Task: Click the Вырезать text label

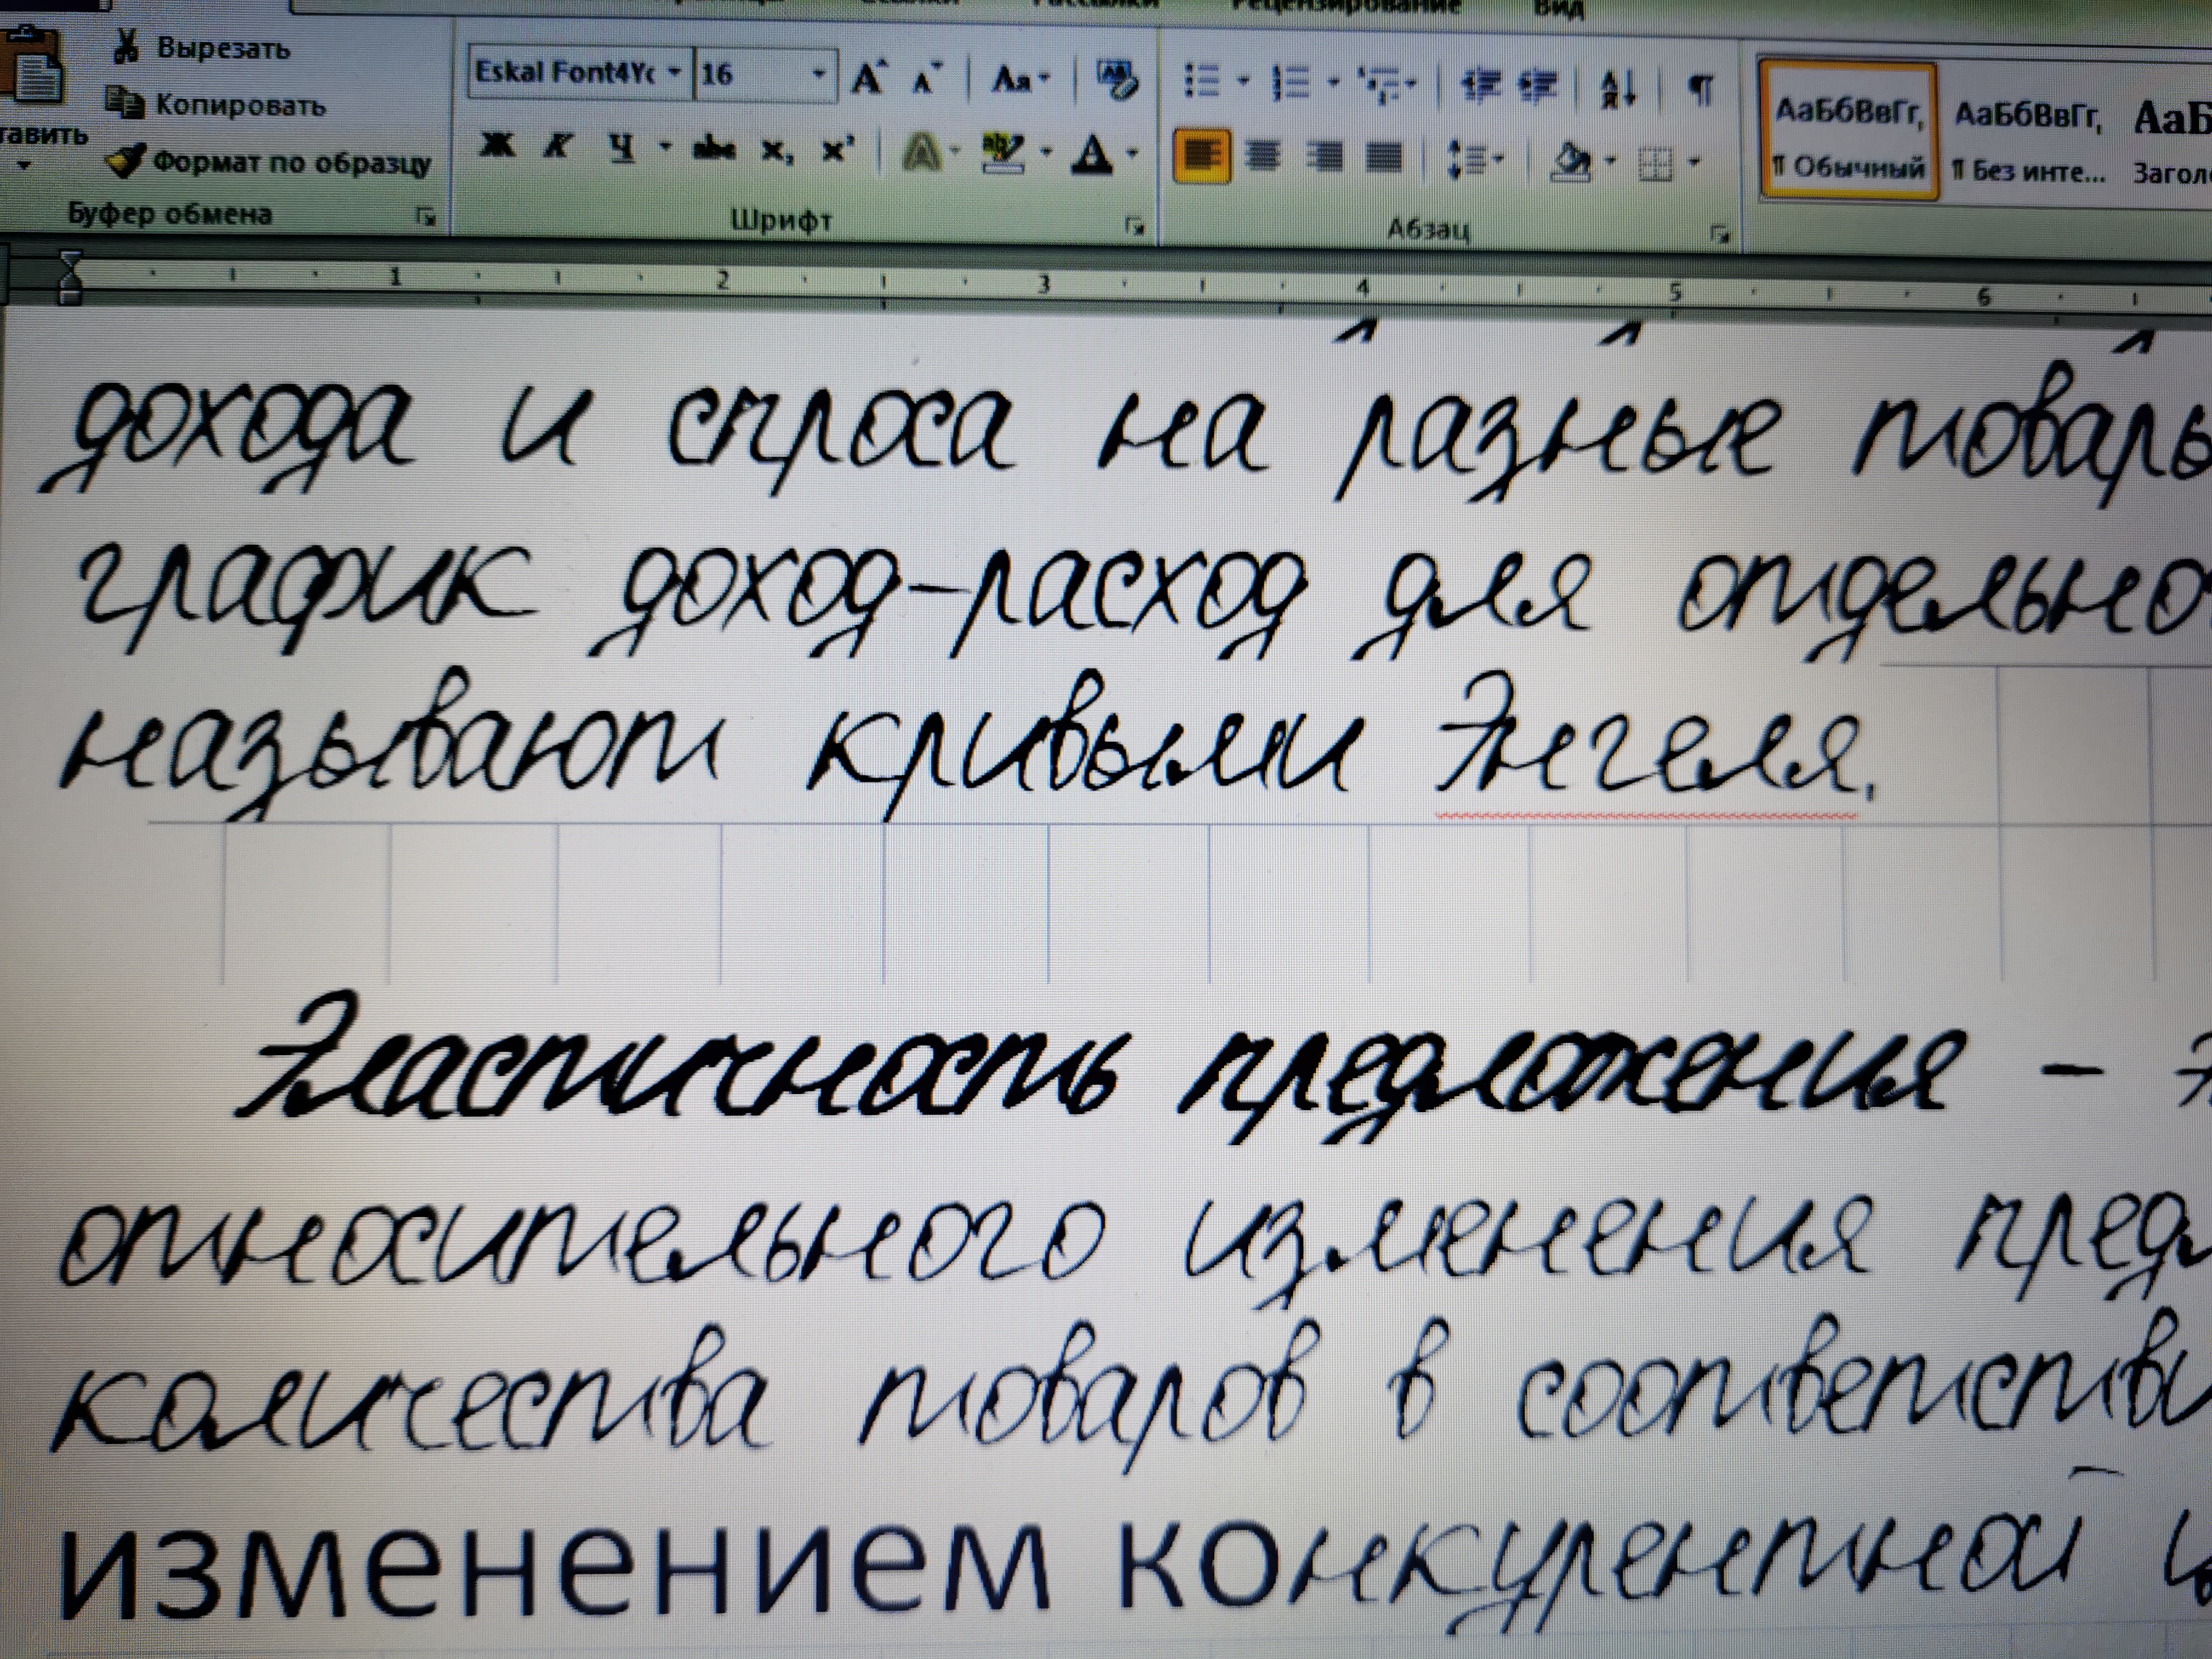Action: pyautogui.click(x=223, y=49)
